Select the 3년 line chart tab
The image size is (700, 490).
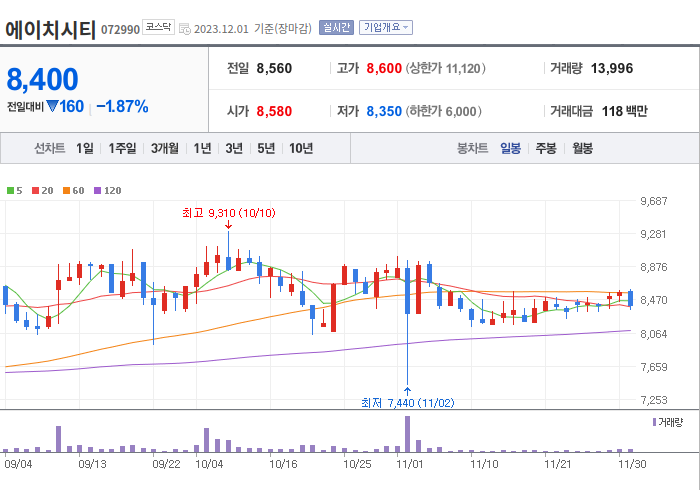pos(234,148)
